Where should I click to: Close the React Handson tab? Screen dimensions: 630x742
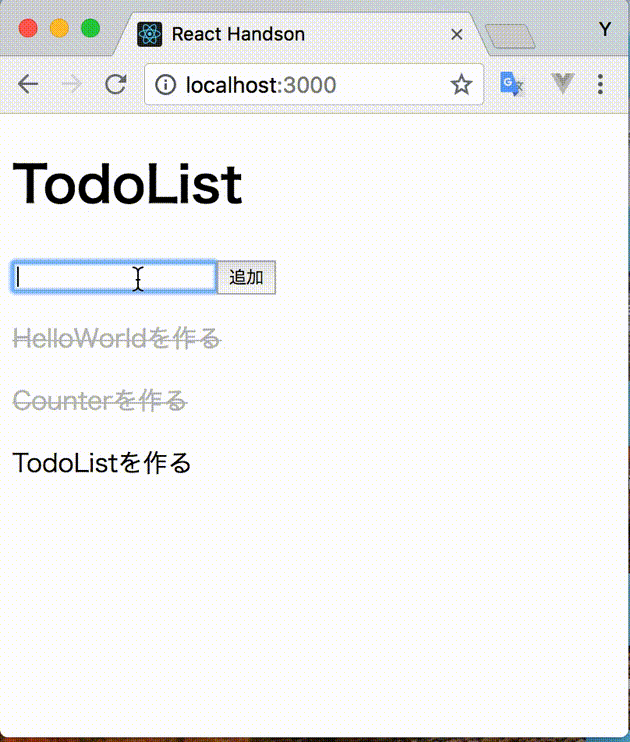457,35
